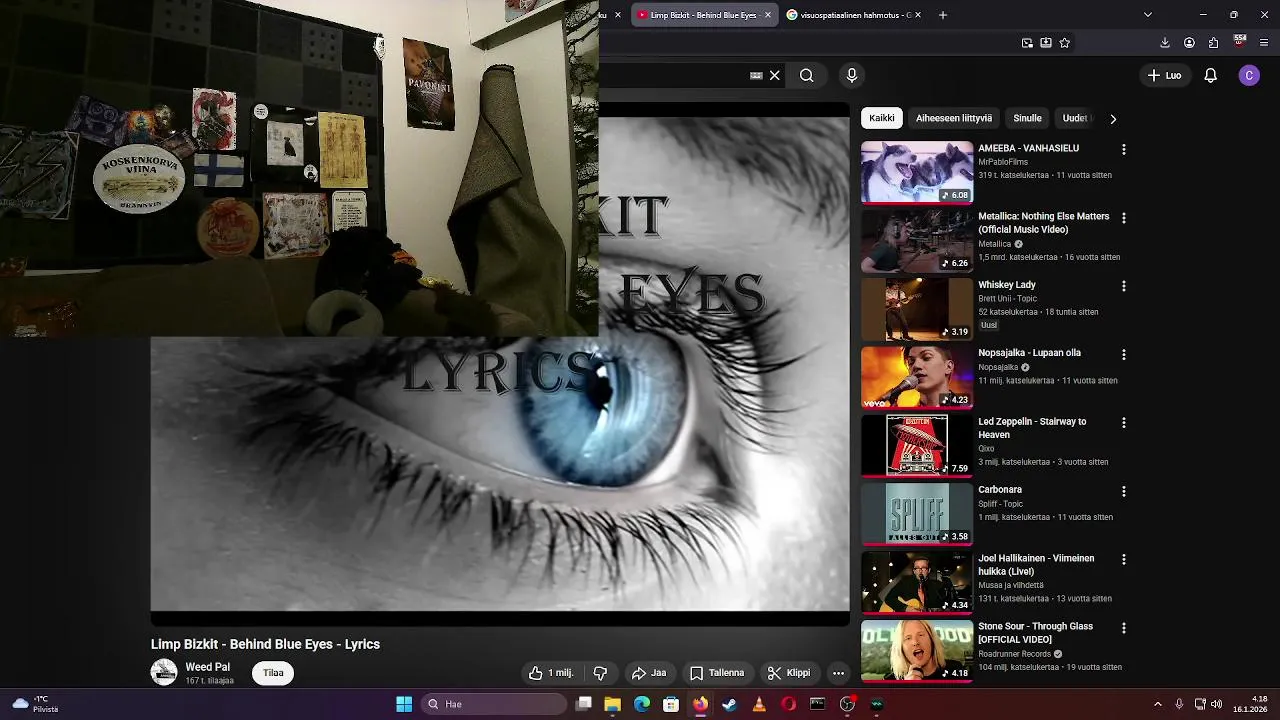Open options menu for AMEEBA - VANHASIELU
Viewport: 1280px width, 720px height.
[1123, 149]
